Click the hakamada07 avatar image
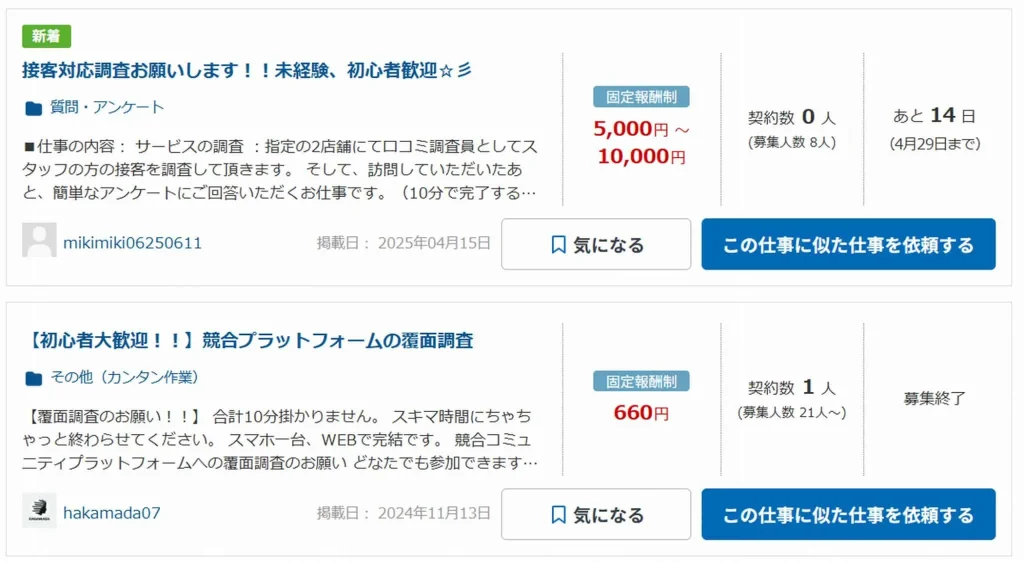The width and height of the screenshot is (1024, 562). [x=39, y=510]
